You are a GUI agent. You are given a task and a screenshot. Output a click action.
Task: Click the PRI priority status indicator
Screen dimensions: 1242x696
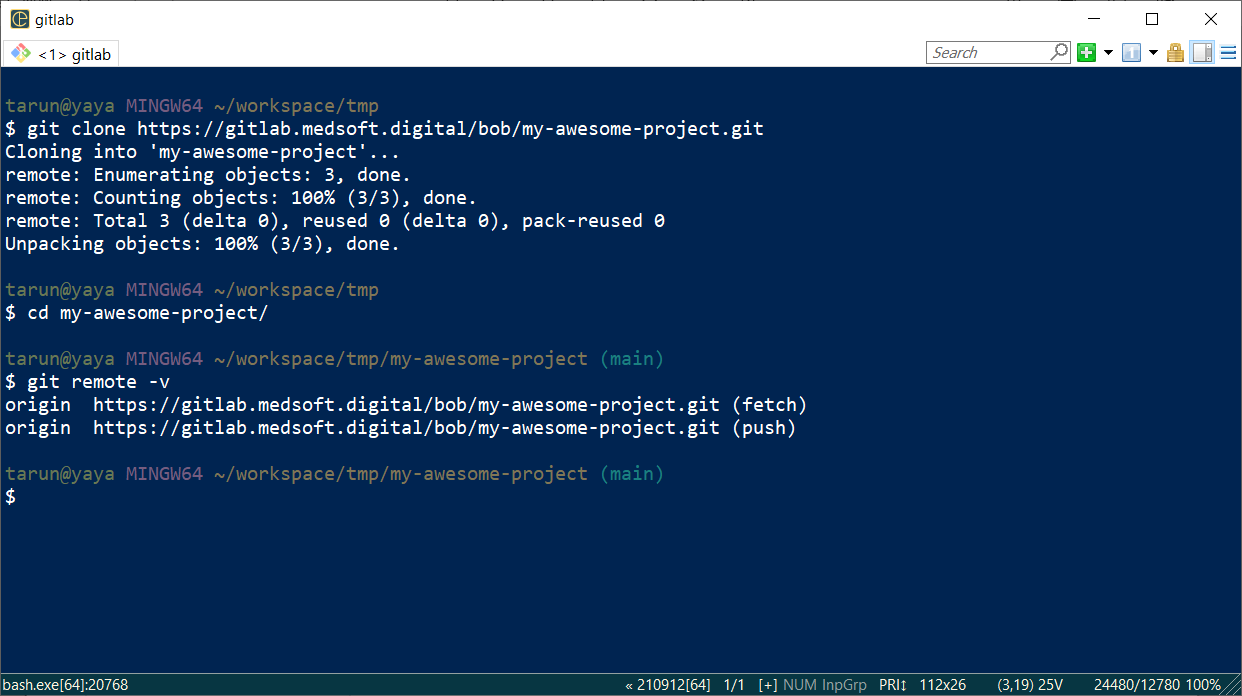pyautogui.click(x=892, y=685)
